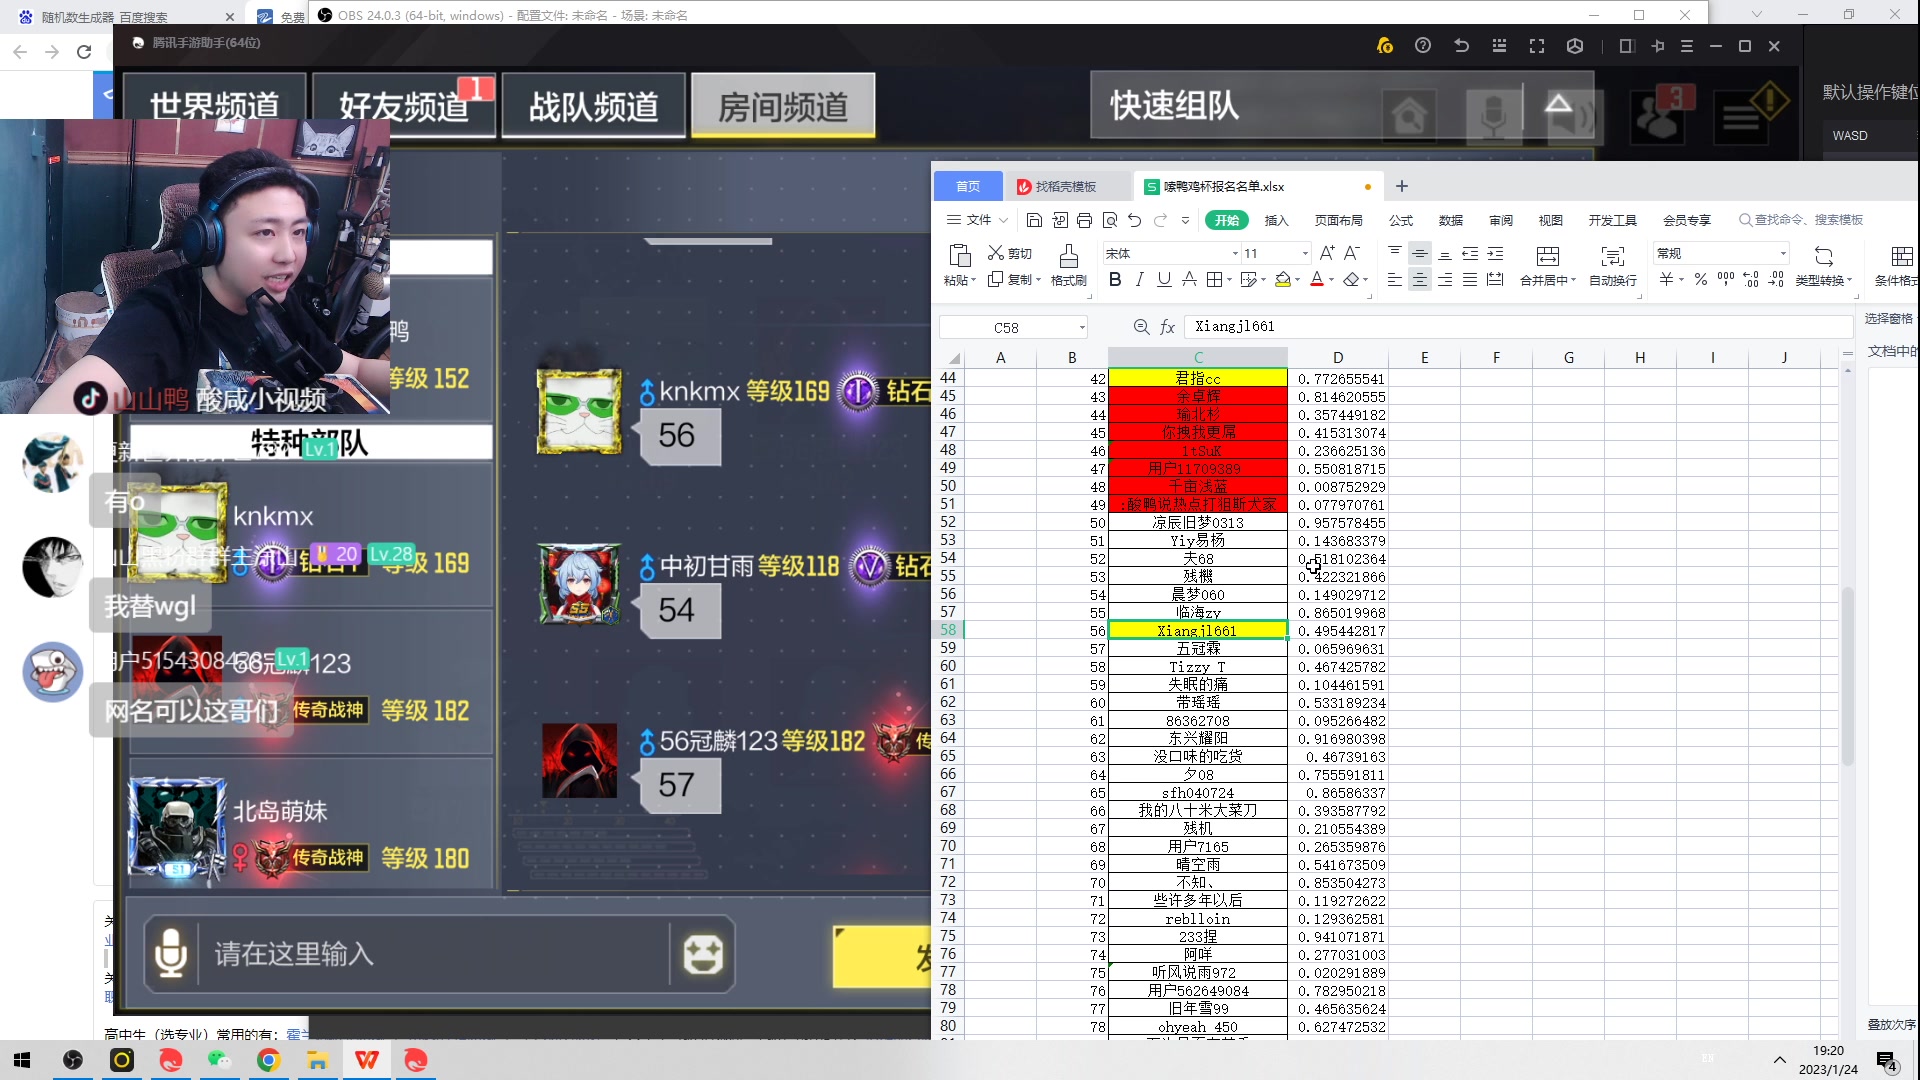
Task: Open the 好友频道 channel with badge
Action: point(404,105)
